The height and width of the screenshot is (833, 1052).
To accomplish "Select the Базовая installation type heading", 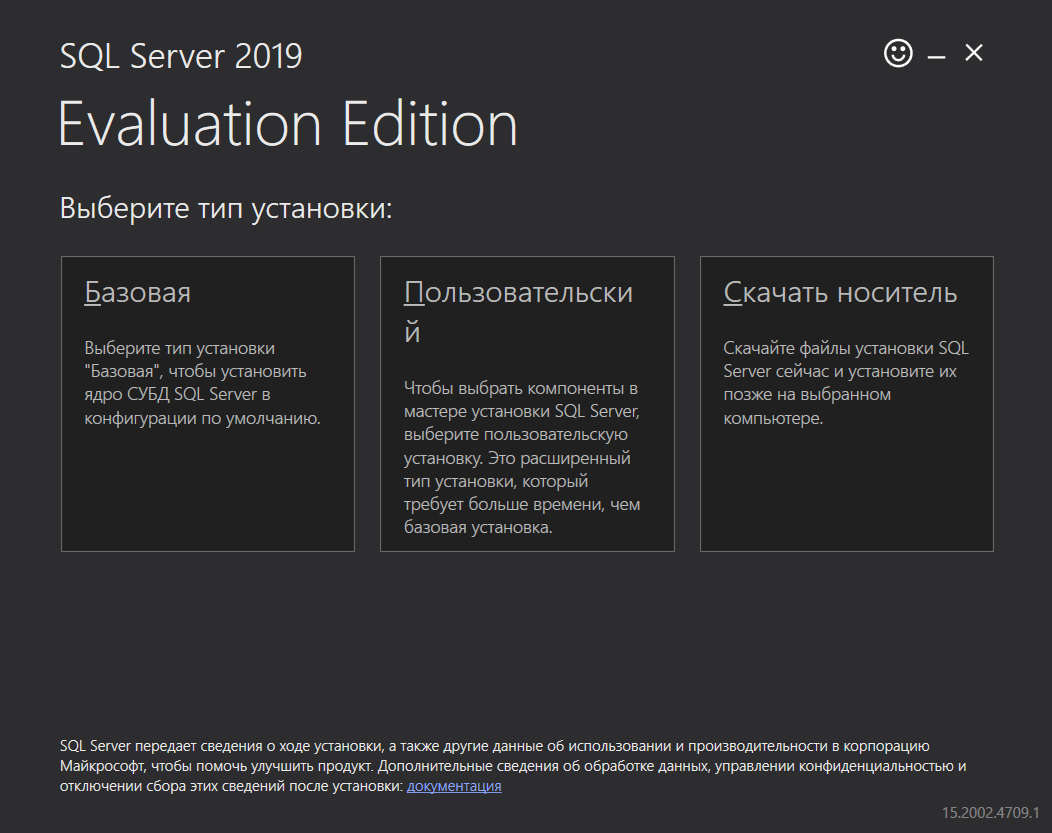I will (138, 293).
